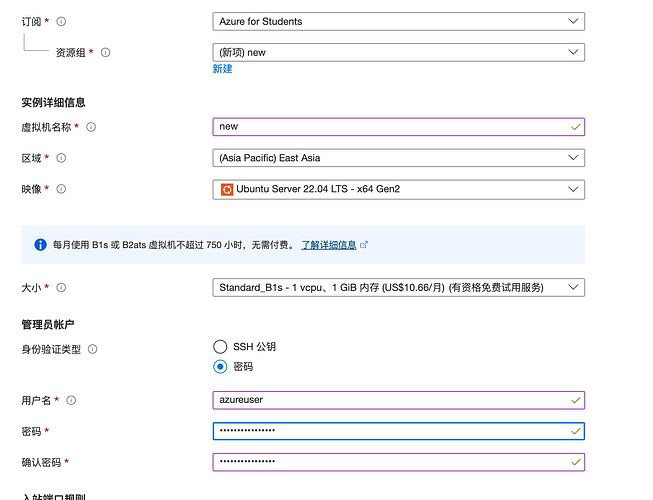Viewport: 653px width, 500px height.
Task: Click 新建 link under resource group
Action: coord(222,69)
